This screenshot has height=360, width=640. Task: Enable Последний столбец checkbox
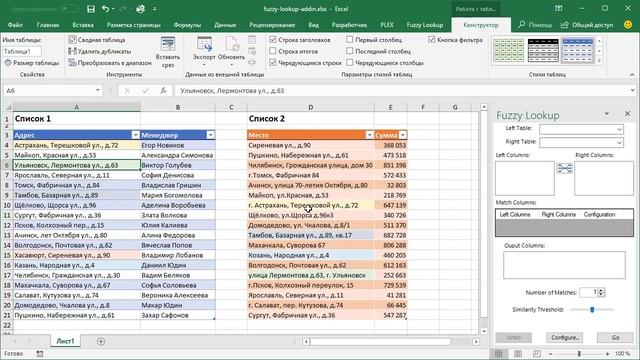coord(349,51)
